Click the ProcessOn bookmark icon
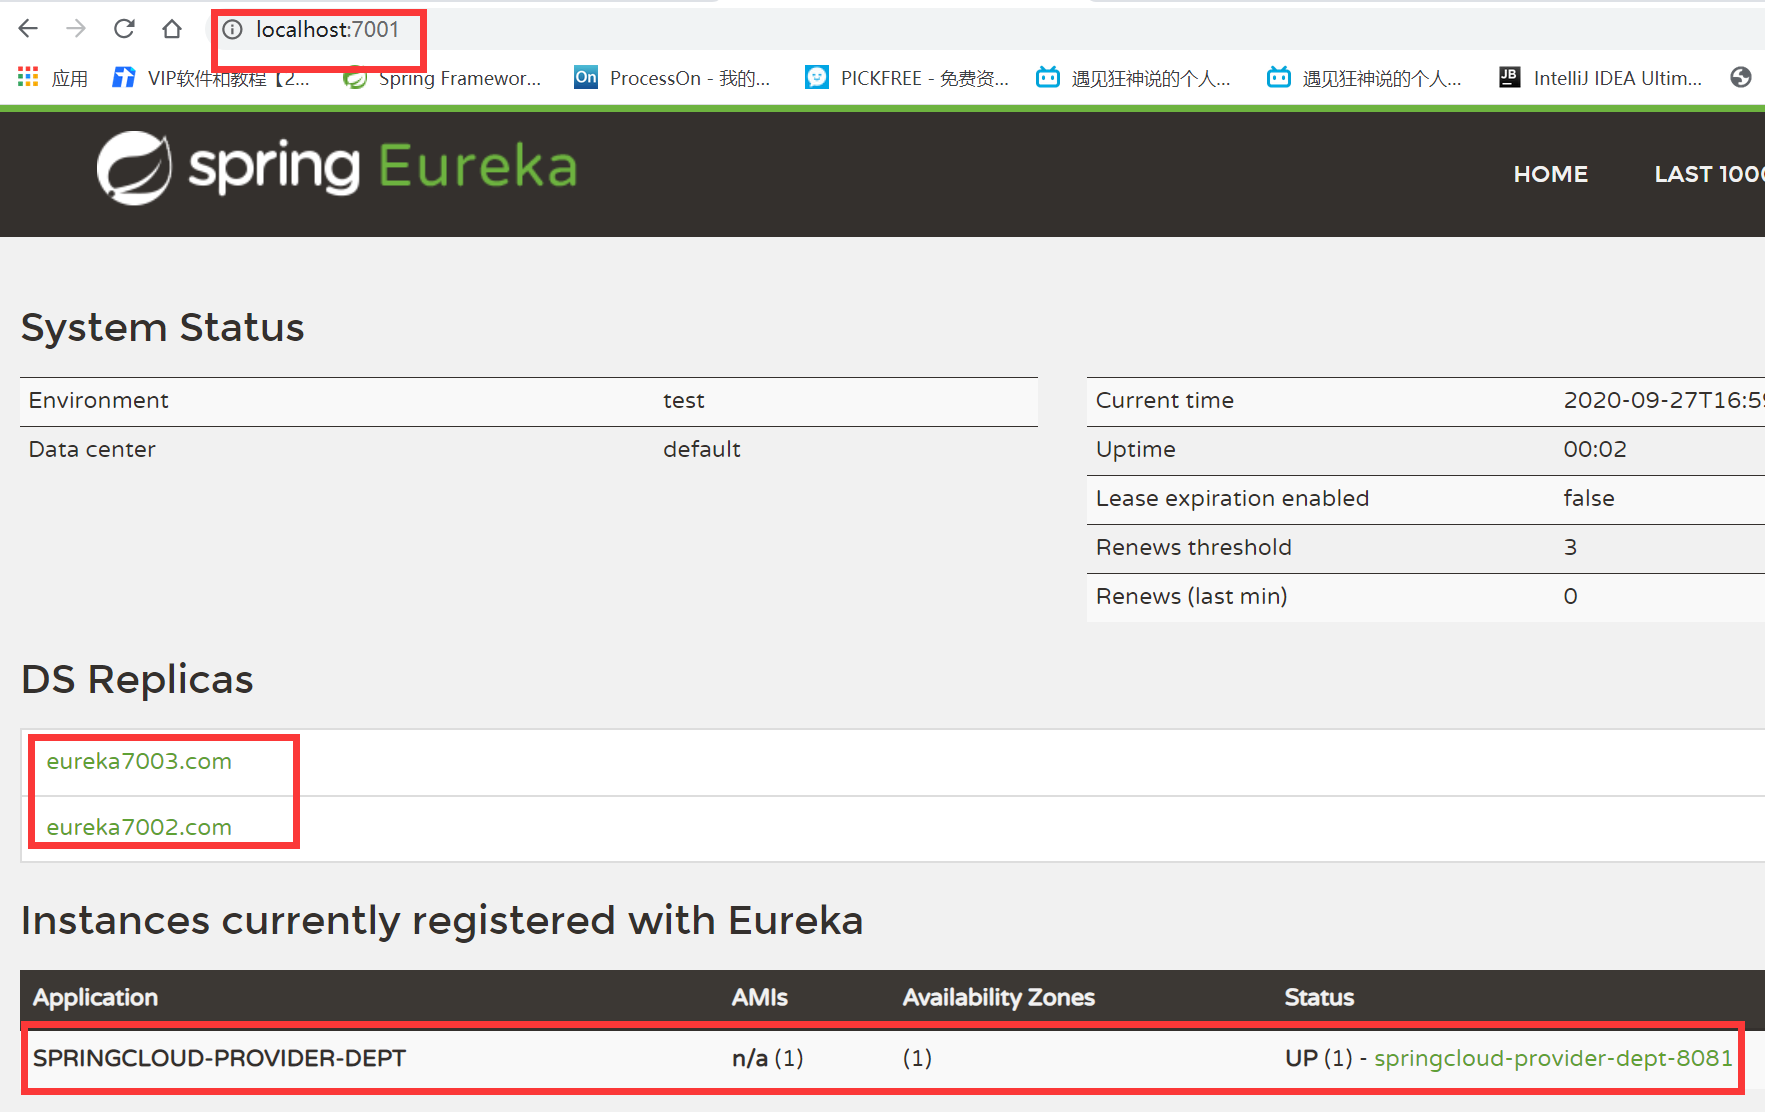The width and height of the screenshot is (1765, 1112). click(x=585, y=77)
